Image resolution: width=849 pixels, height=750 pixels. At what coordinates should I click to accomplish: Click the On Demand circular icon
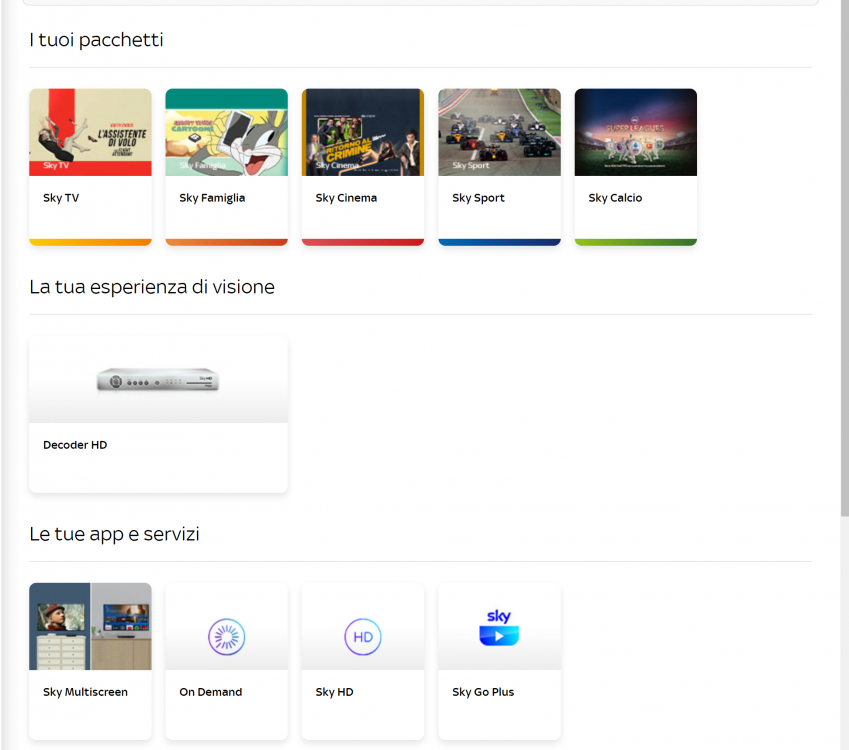click(226, 637)
